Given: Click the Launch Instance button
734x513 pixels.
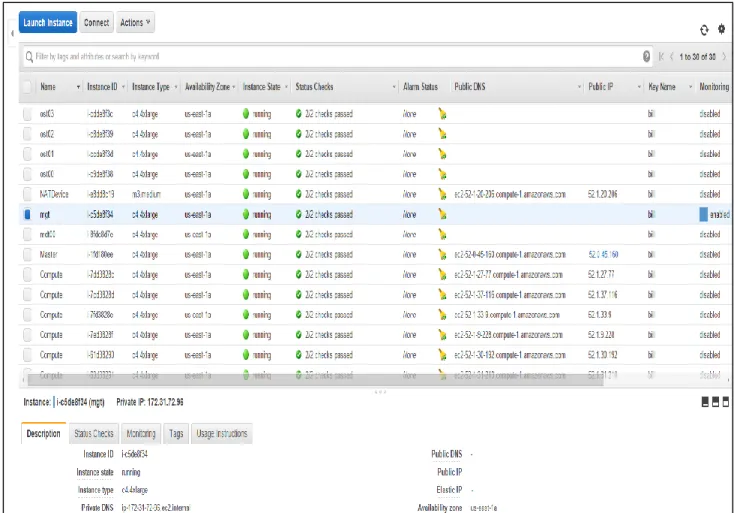Looking at the screenshot, I should [48, 22].
